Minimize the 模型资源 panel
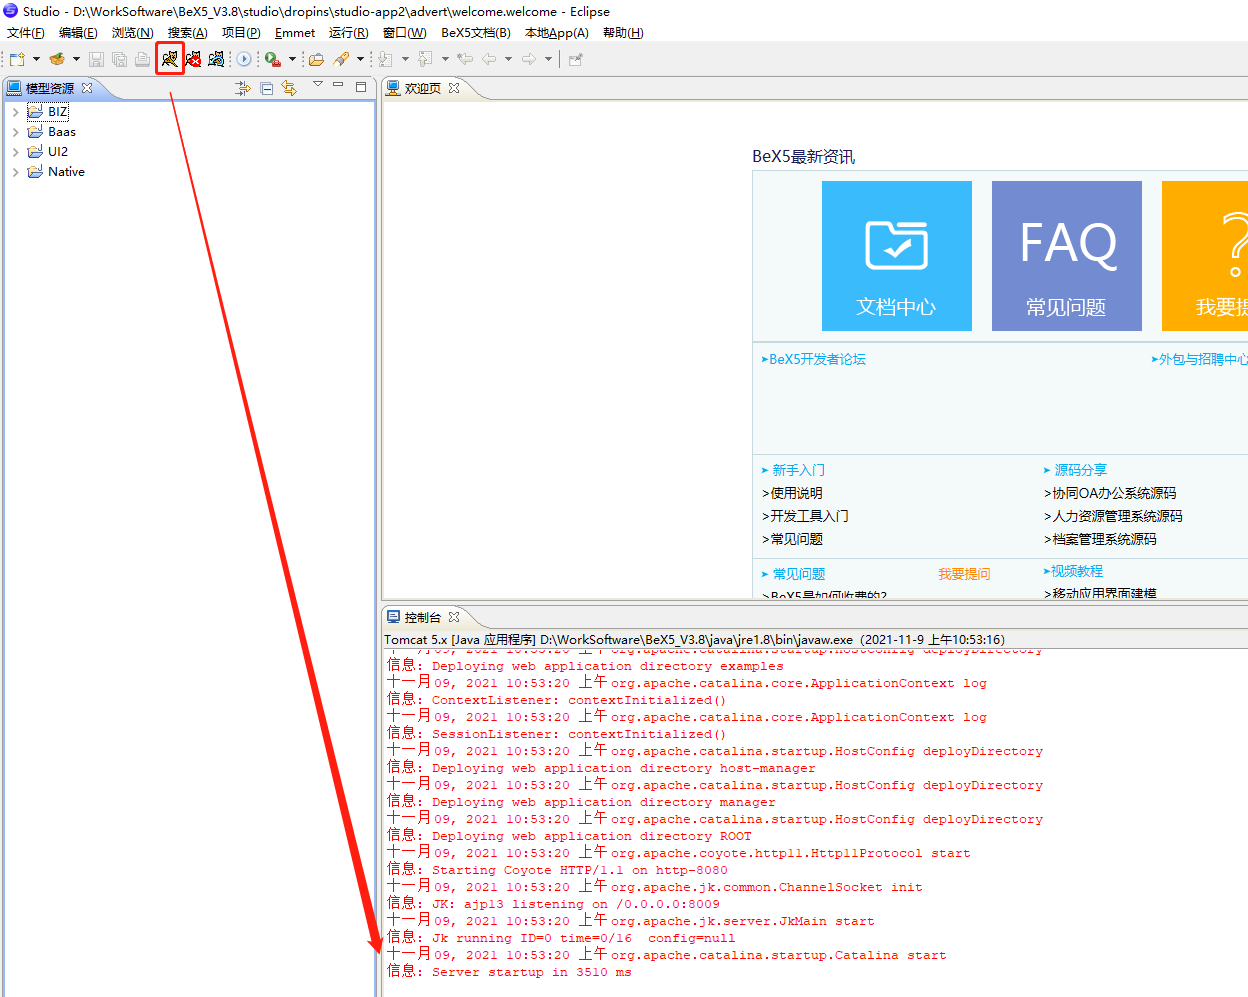 point(337,87)
